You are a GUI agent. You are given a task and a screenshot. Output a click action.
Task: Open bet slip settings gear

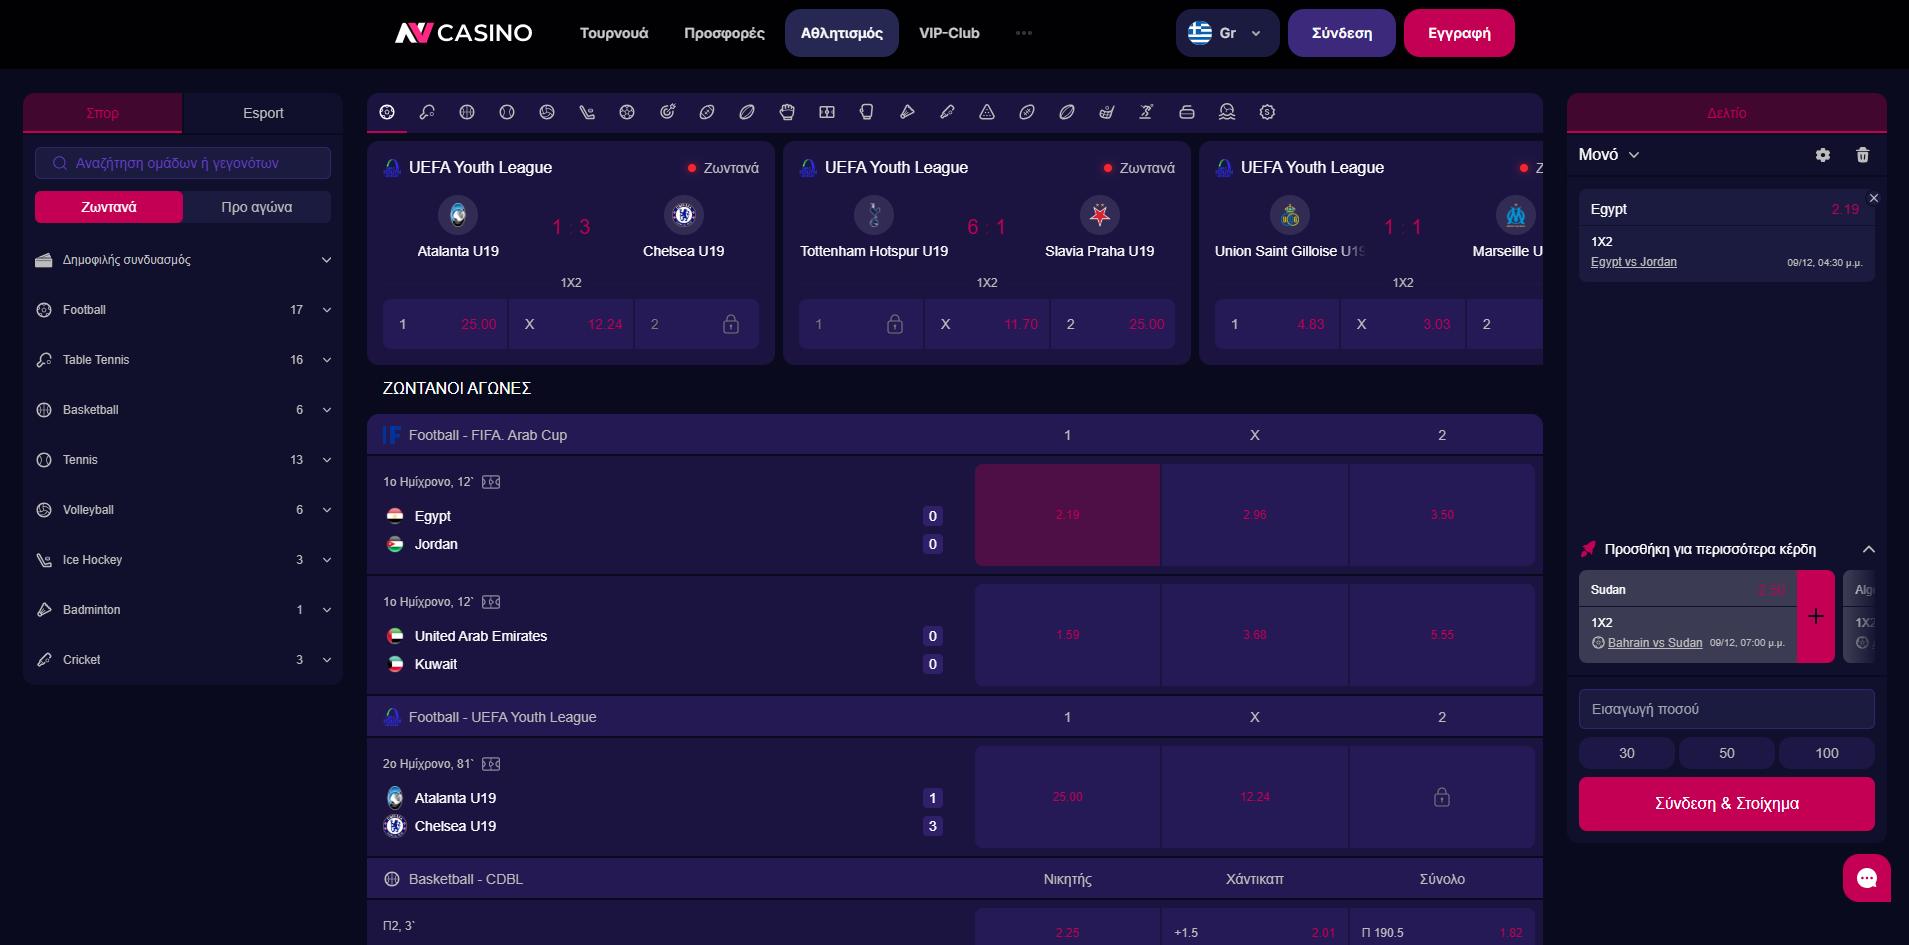[x=1823, y=155]
